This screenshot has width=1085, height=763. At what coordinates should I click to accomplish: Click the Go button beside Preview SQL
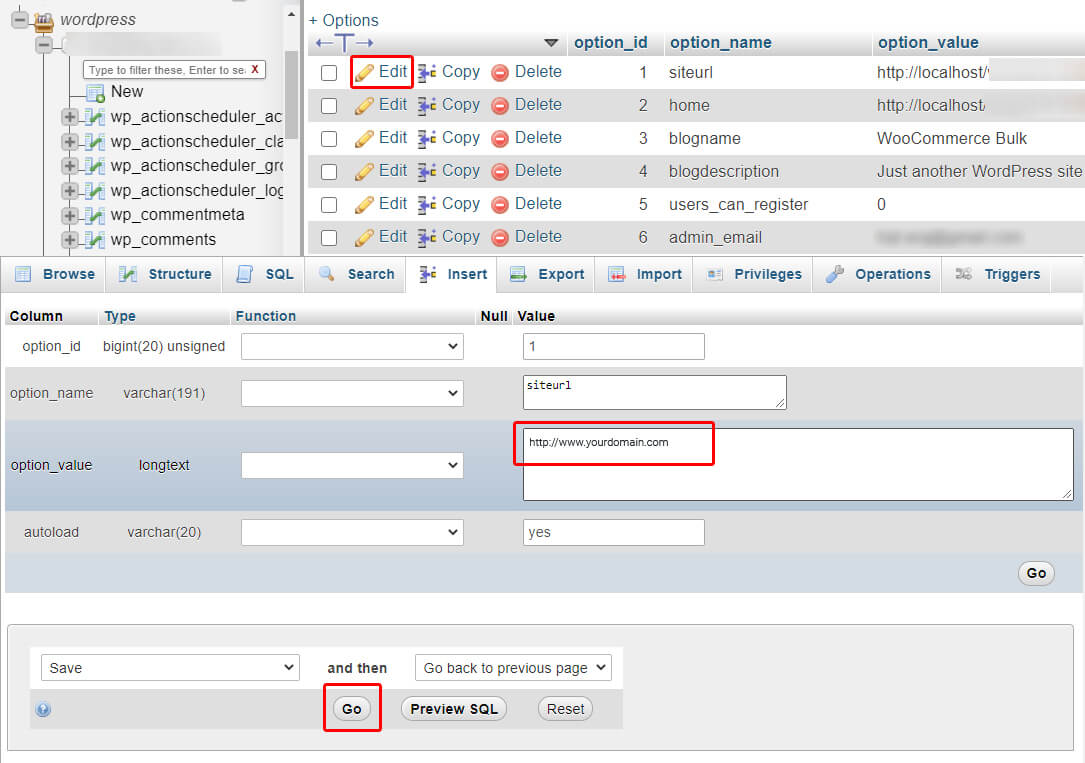point(352,709)
